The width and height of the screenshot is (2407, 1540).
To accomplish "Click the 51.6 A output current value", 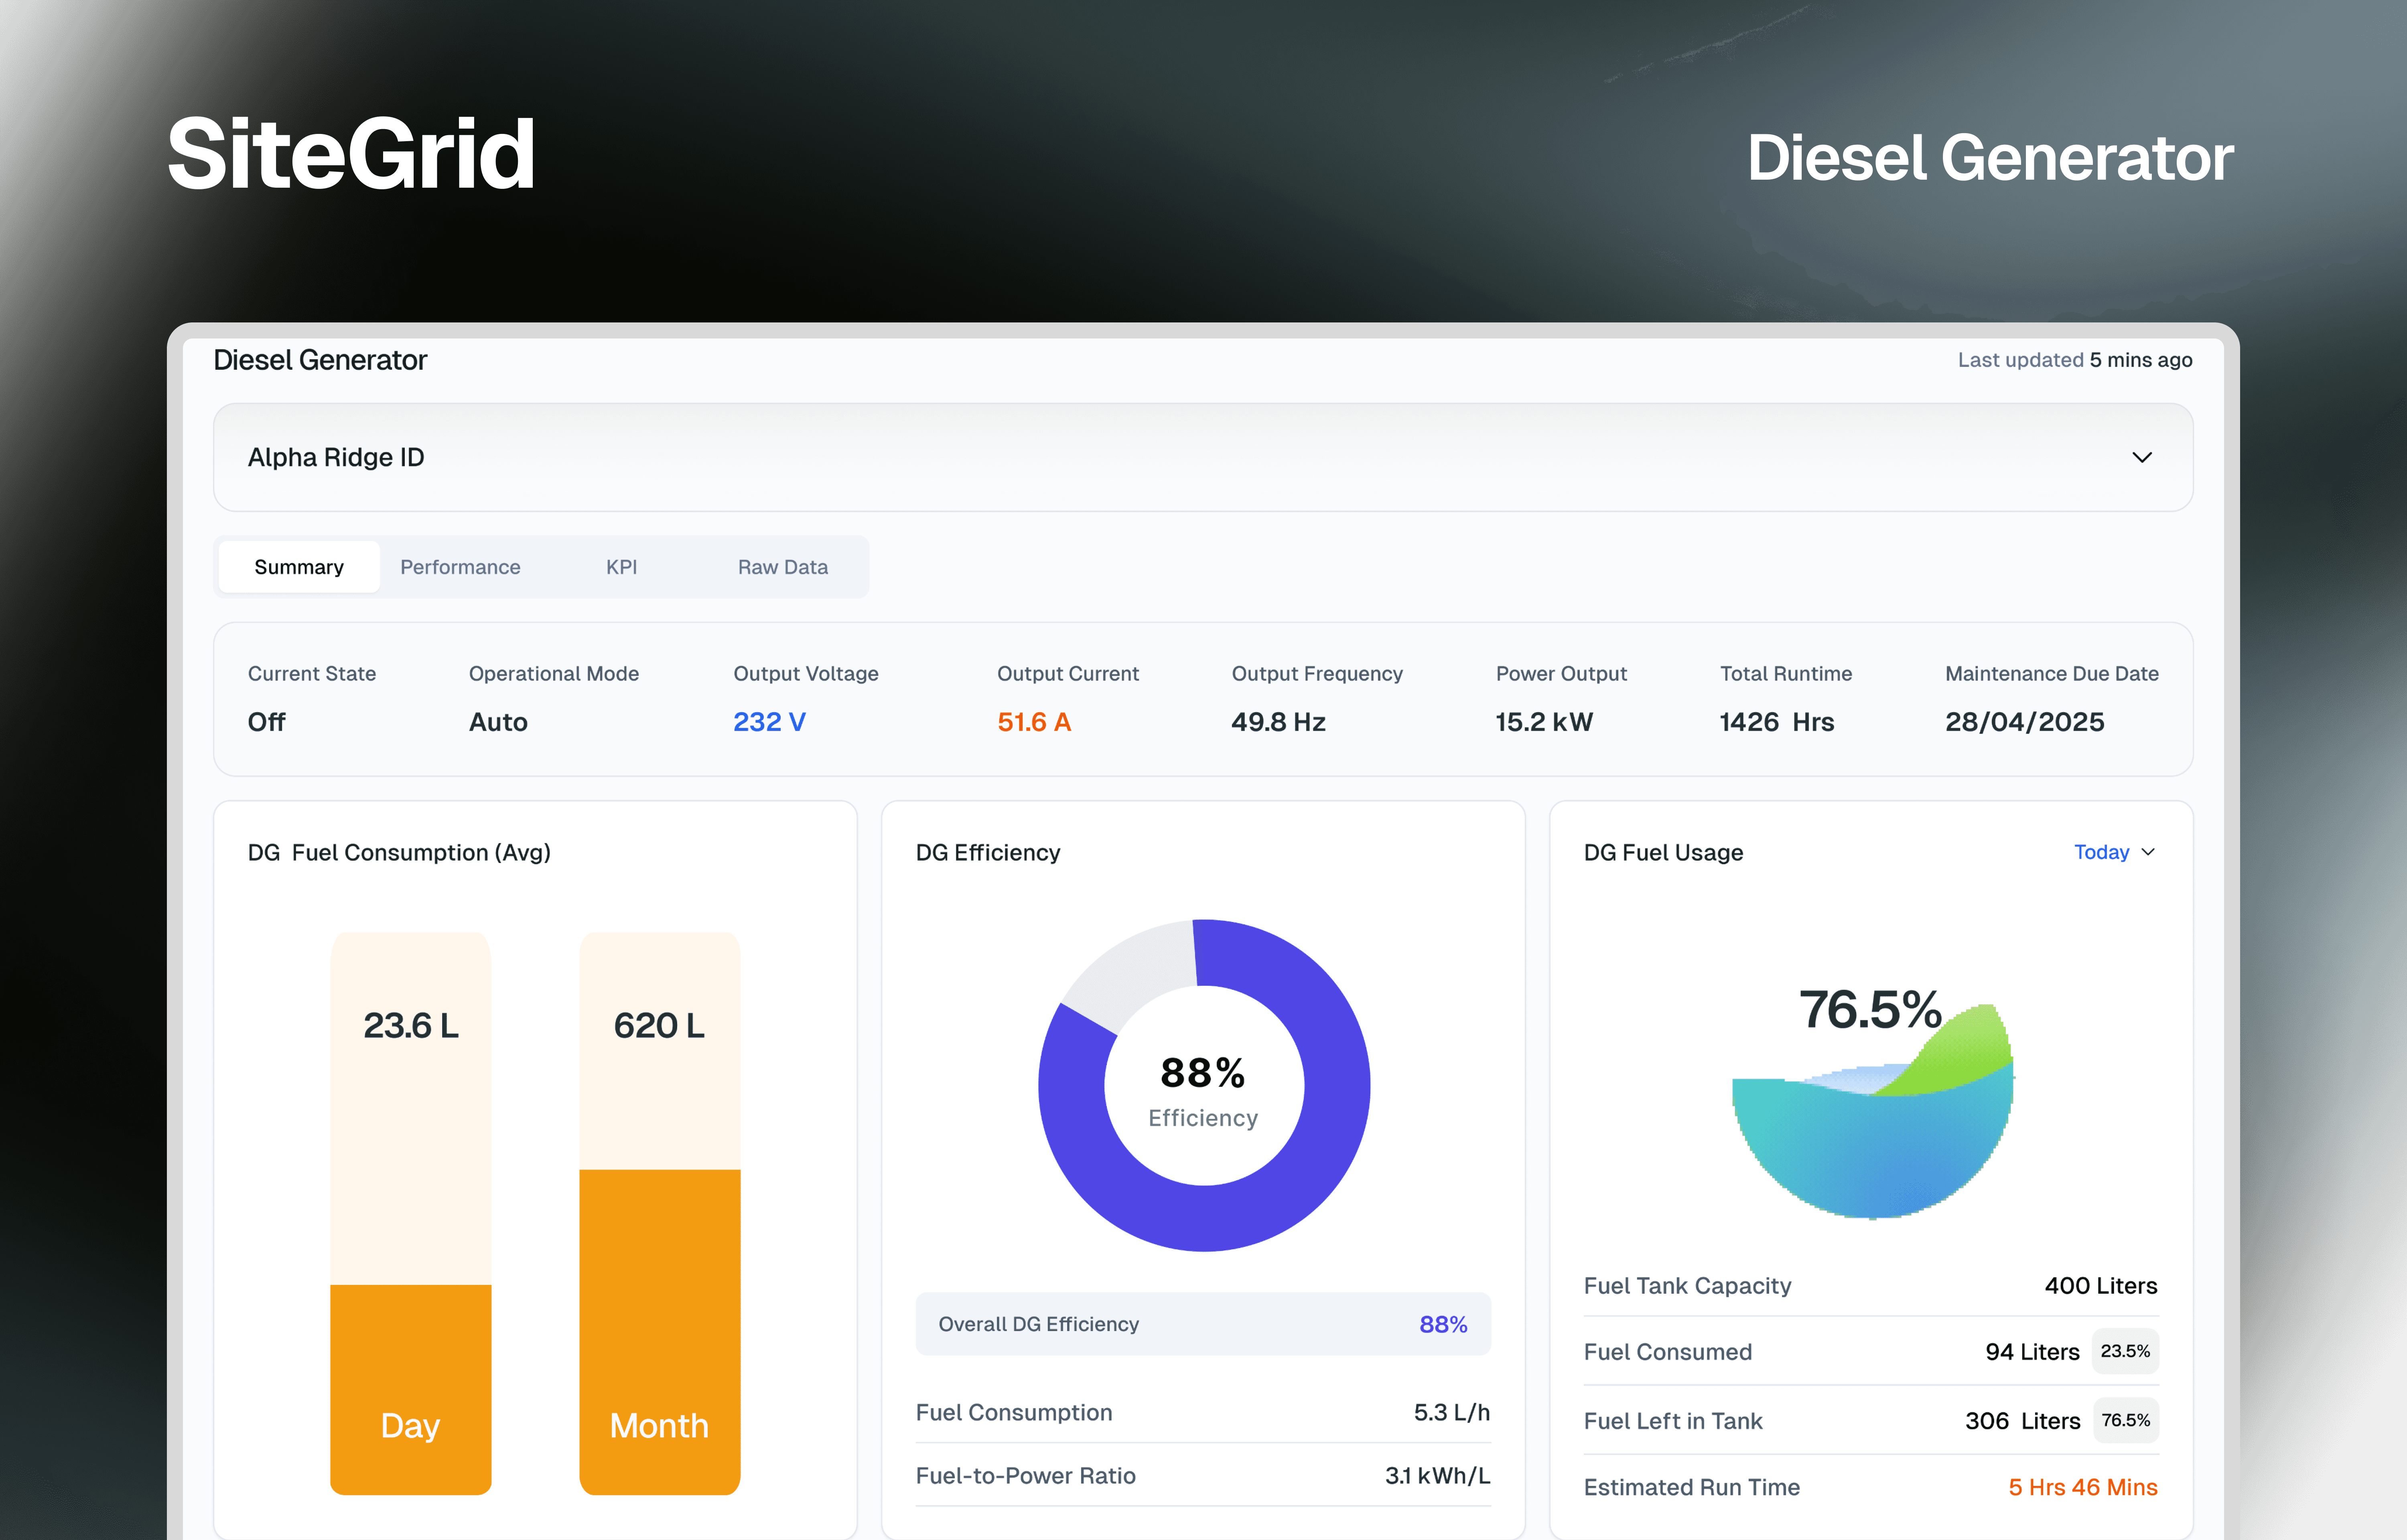I will click(1034, 722).
